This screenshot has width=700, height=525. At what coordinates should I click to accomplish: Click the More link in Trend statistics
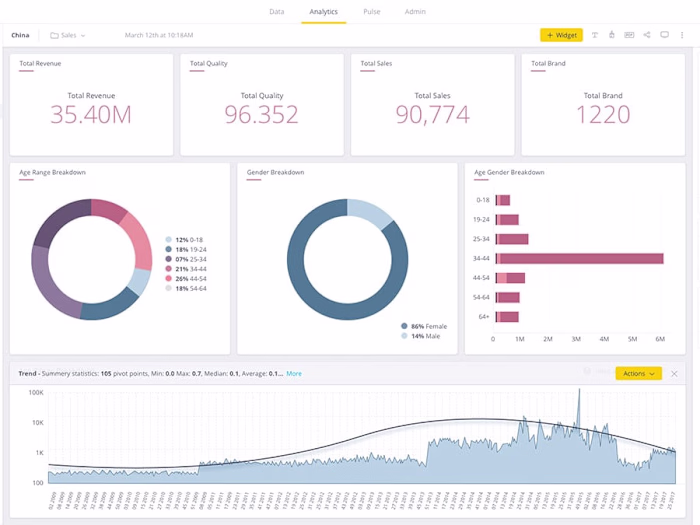click(x=294, y=374)
